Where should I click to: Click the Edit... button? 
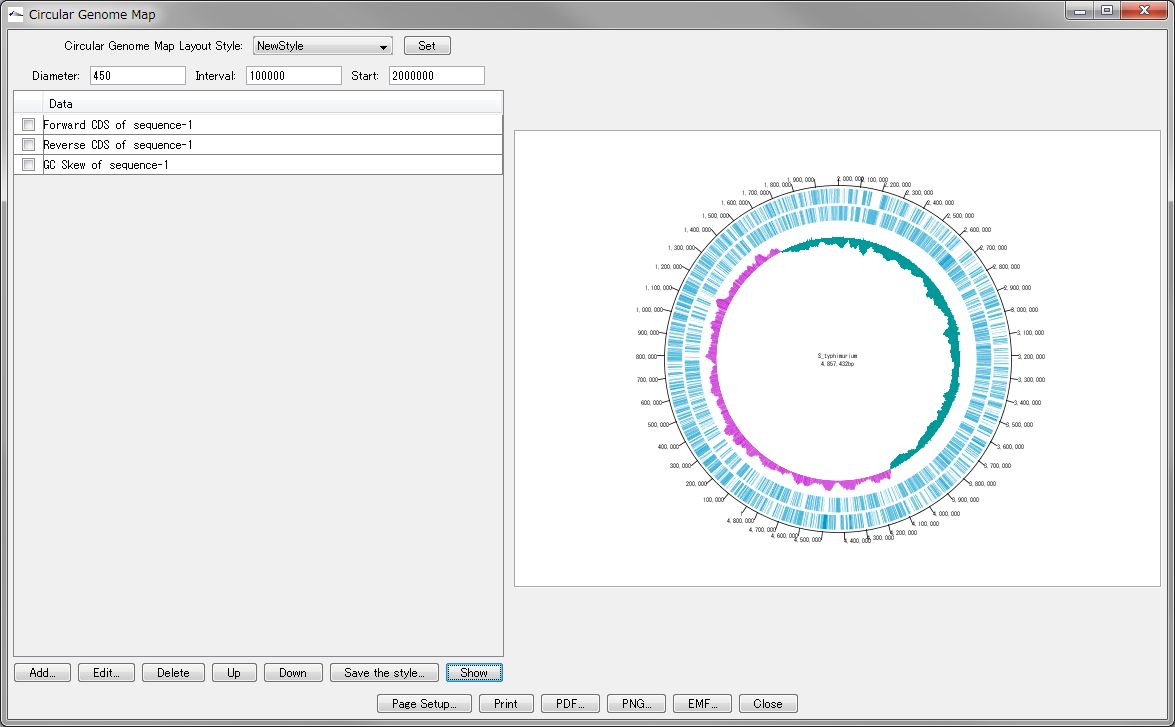point(106,672)
